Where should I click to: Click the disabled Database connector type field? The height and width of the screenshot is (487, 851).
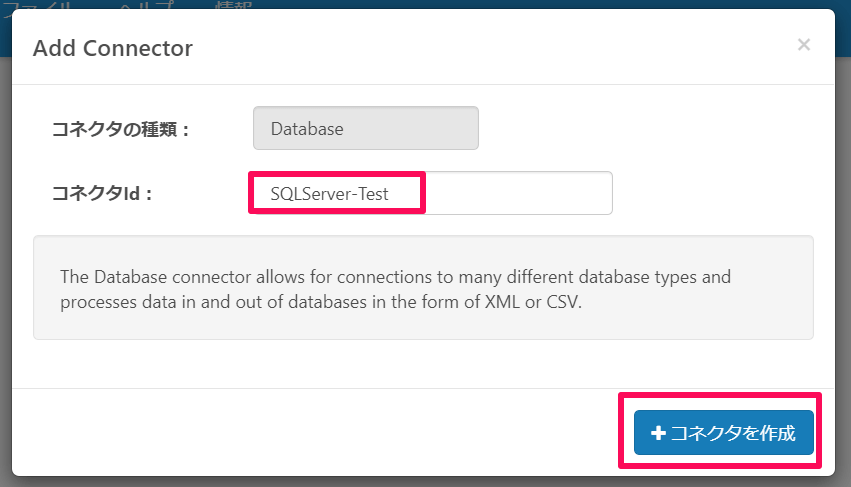point(366,129)
